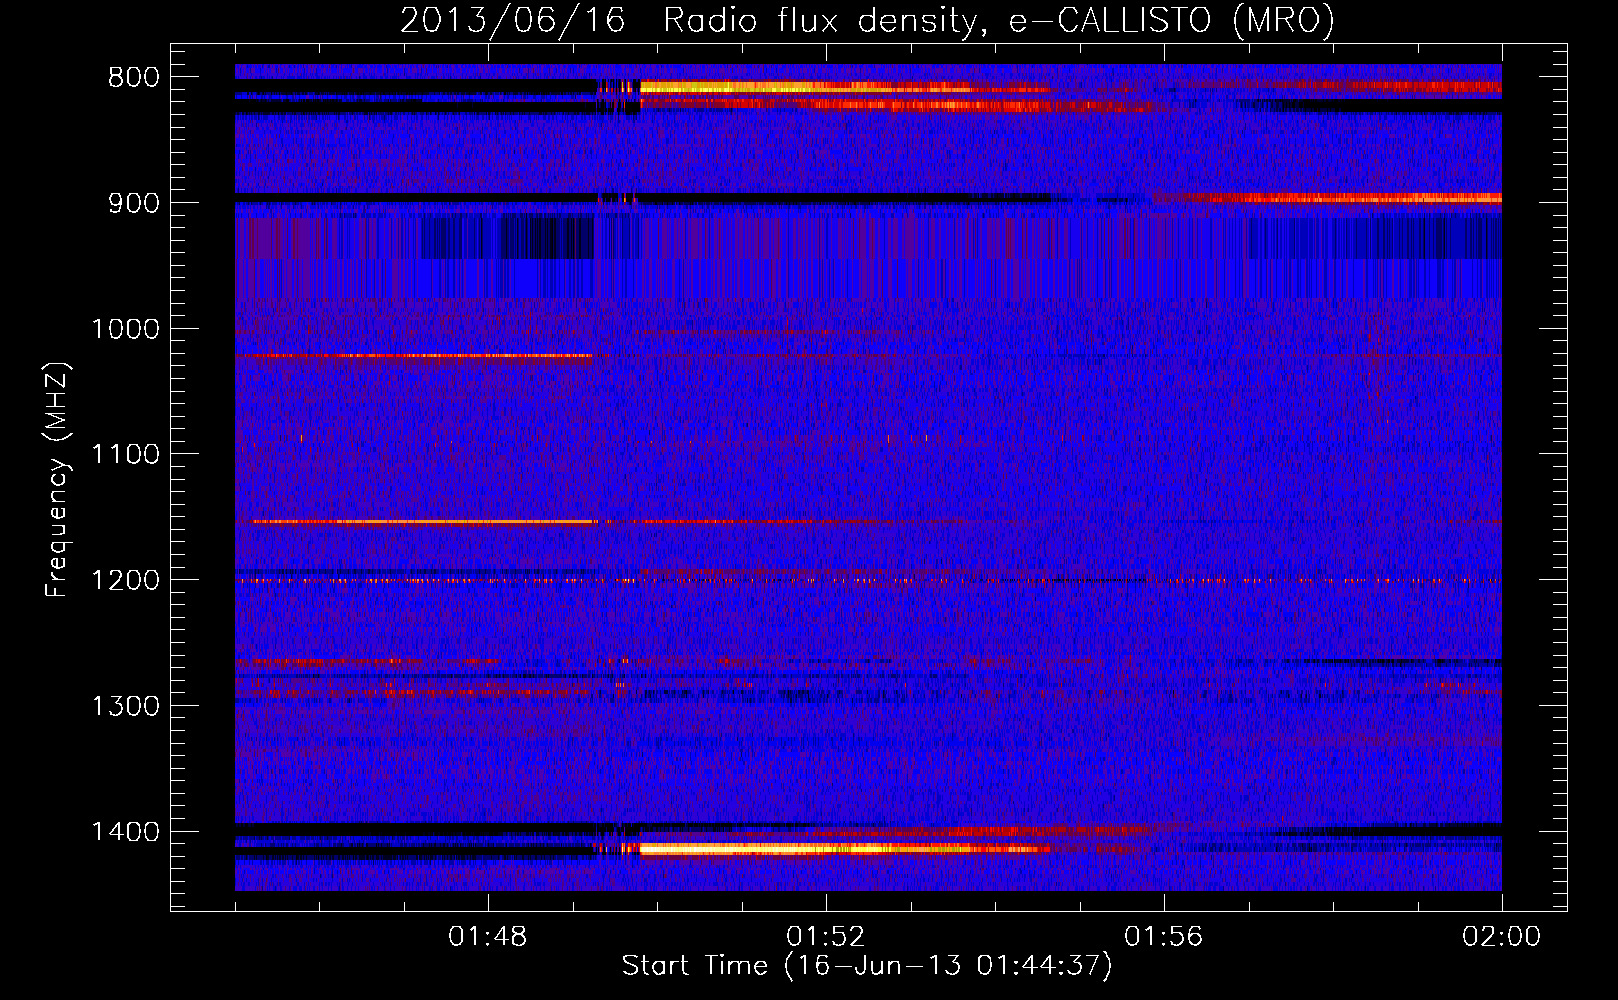Image resolution: width=1618 pixels, height=1000 pixels.
Task: Click the 900 frequency axis label
Action: [133, 203]
